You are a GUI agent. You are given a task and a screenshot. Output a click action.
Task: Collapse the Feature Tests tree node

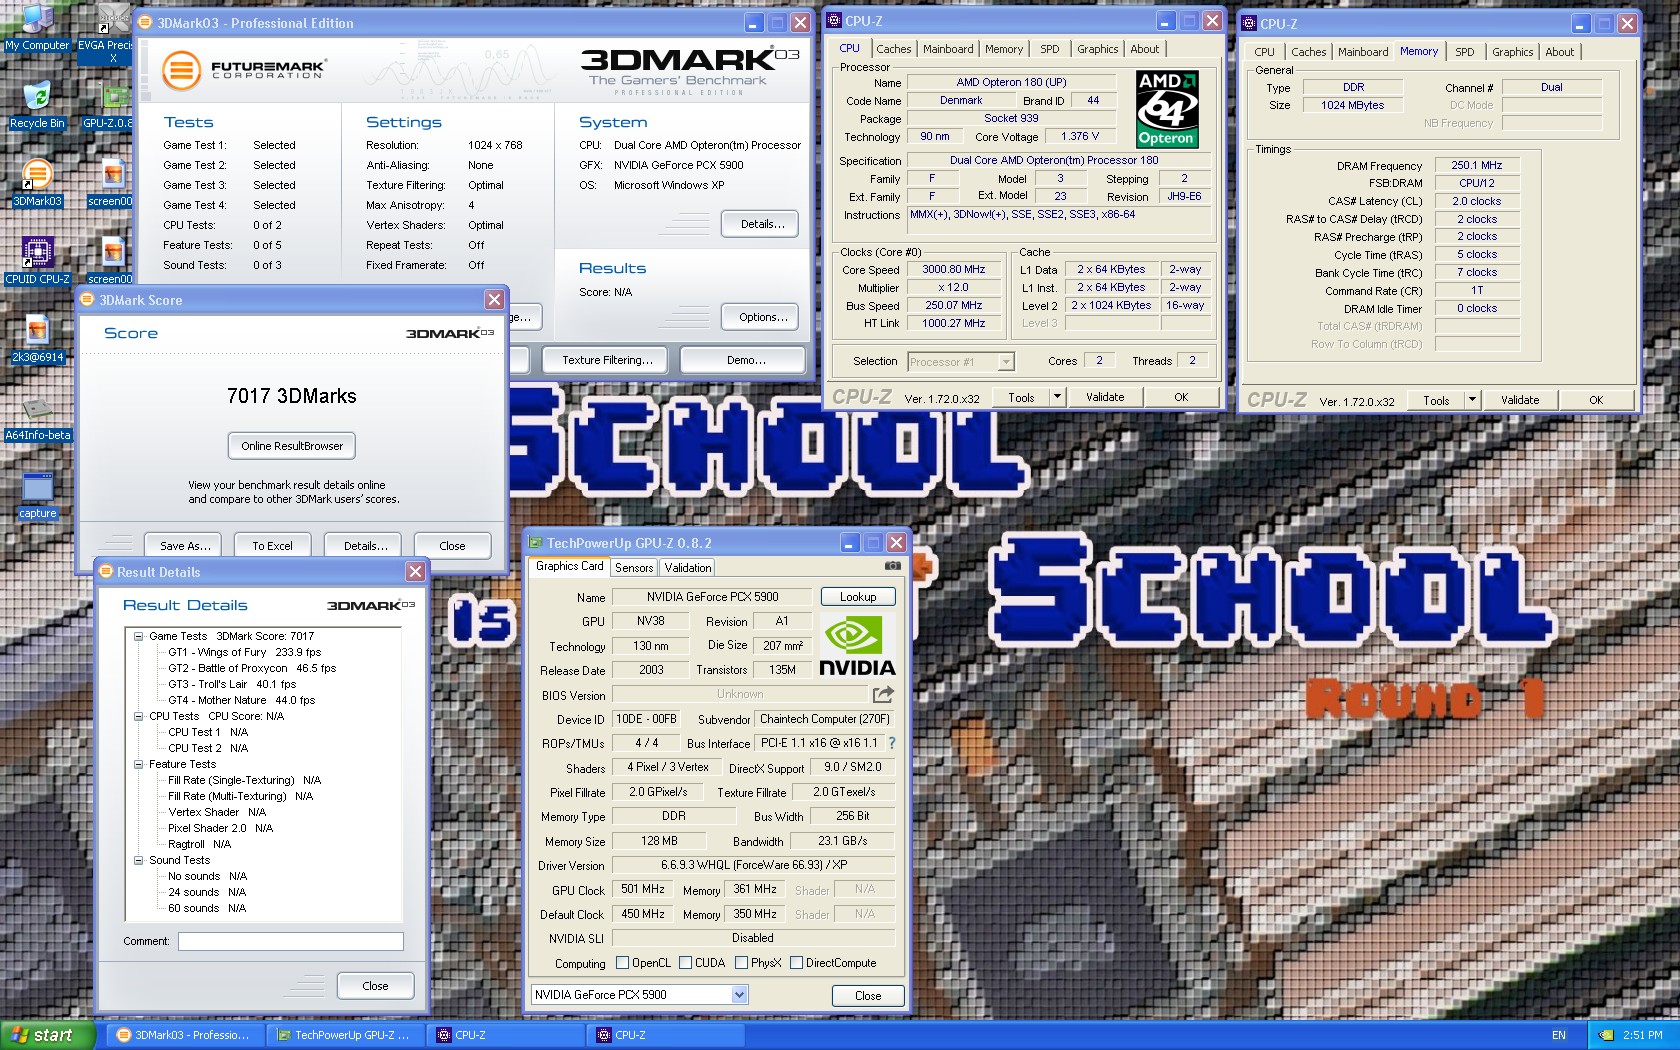click(139, 764)
